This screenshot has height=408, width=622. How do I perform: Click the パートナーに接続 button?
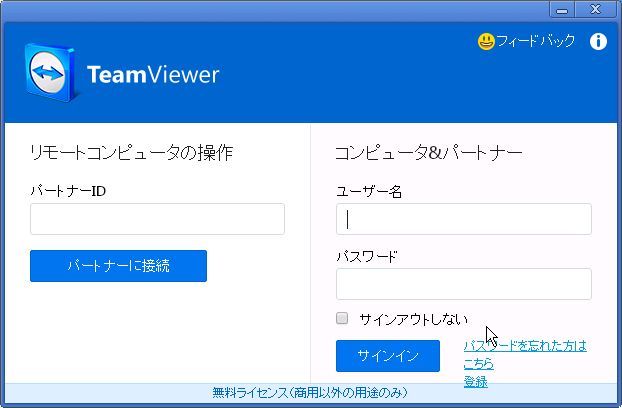point(118,266)
